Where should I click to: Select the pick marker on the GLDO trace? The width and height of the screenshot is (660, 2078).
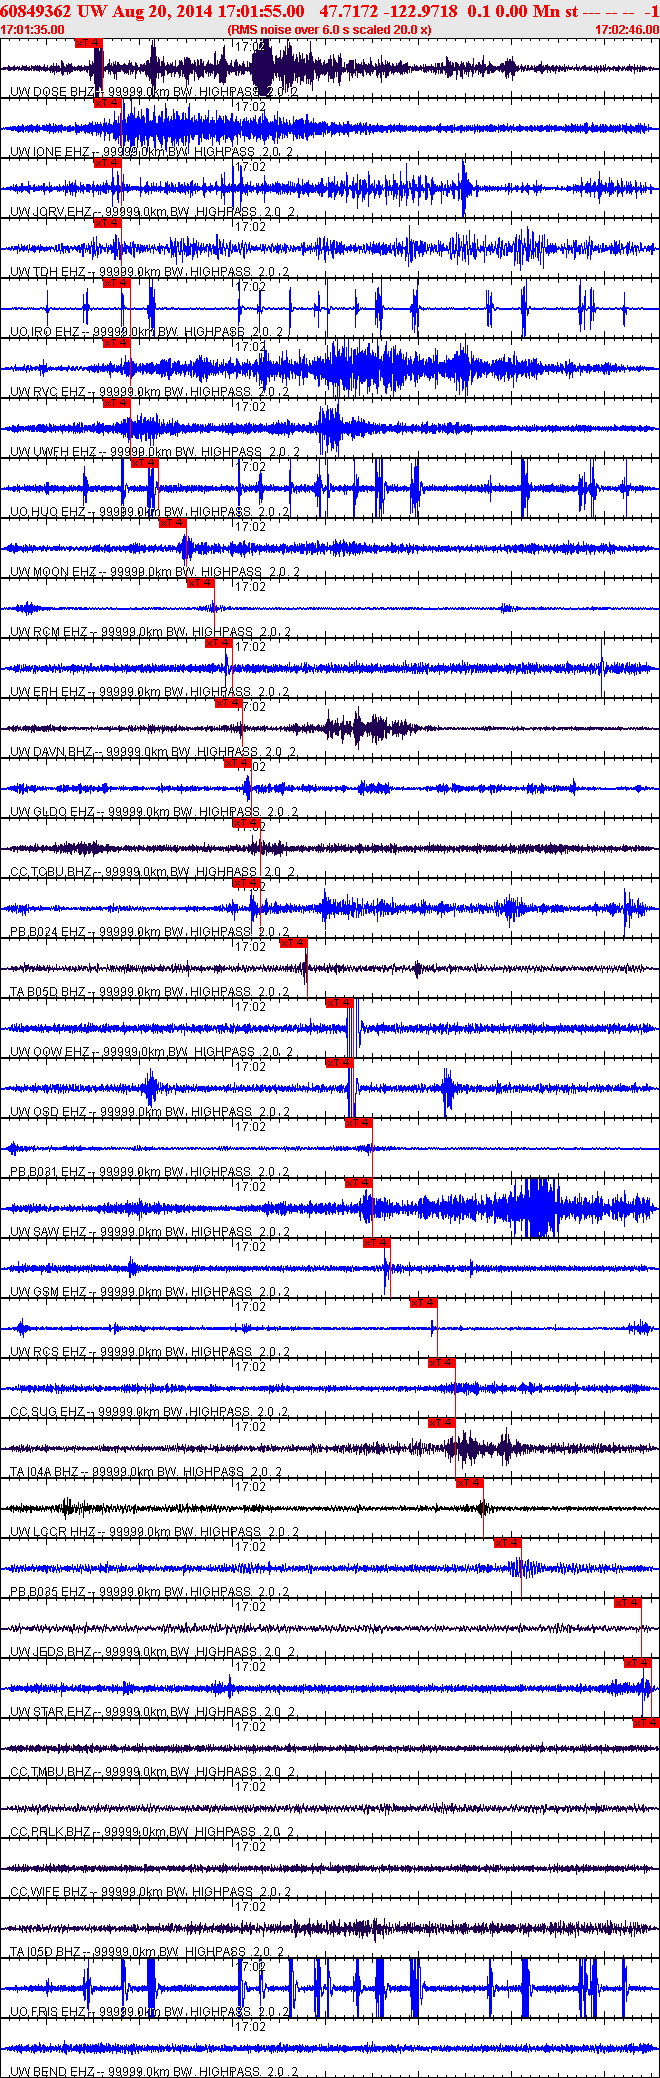click(238, 763)
